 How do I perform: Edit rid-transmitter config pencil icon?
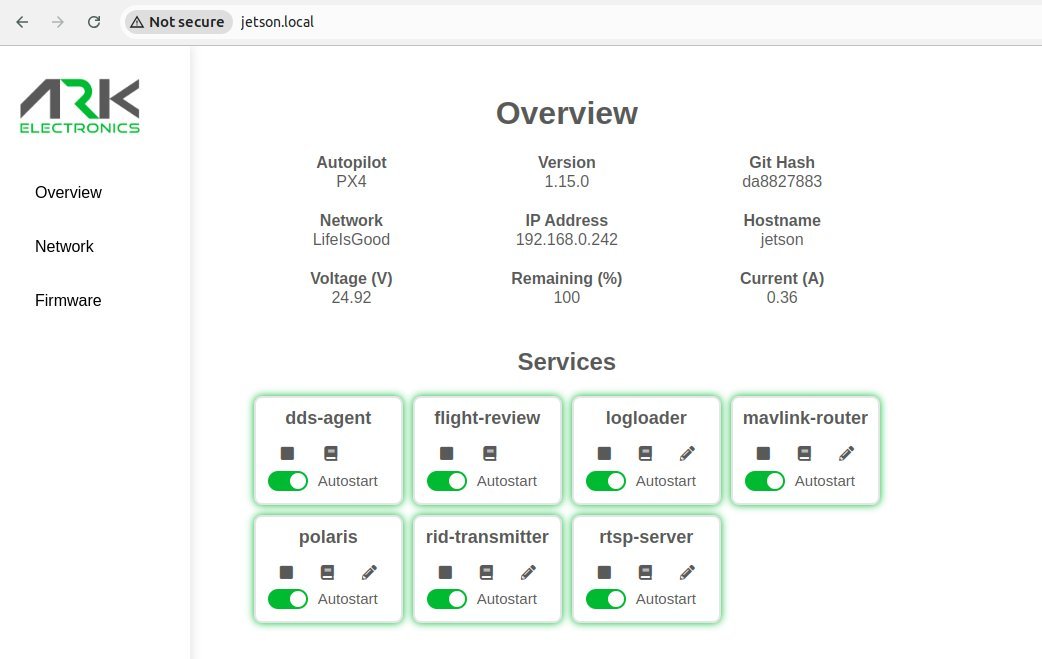(x=528, y=572)
